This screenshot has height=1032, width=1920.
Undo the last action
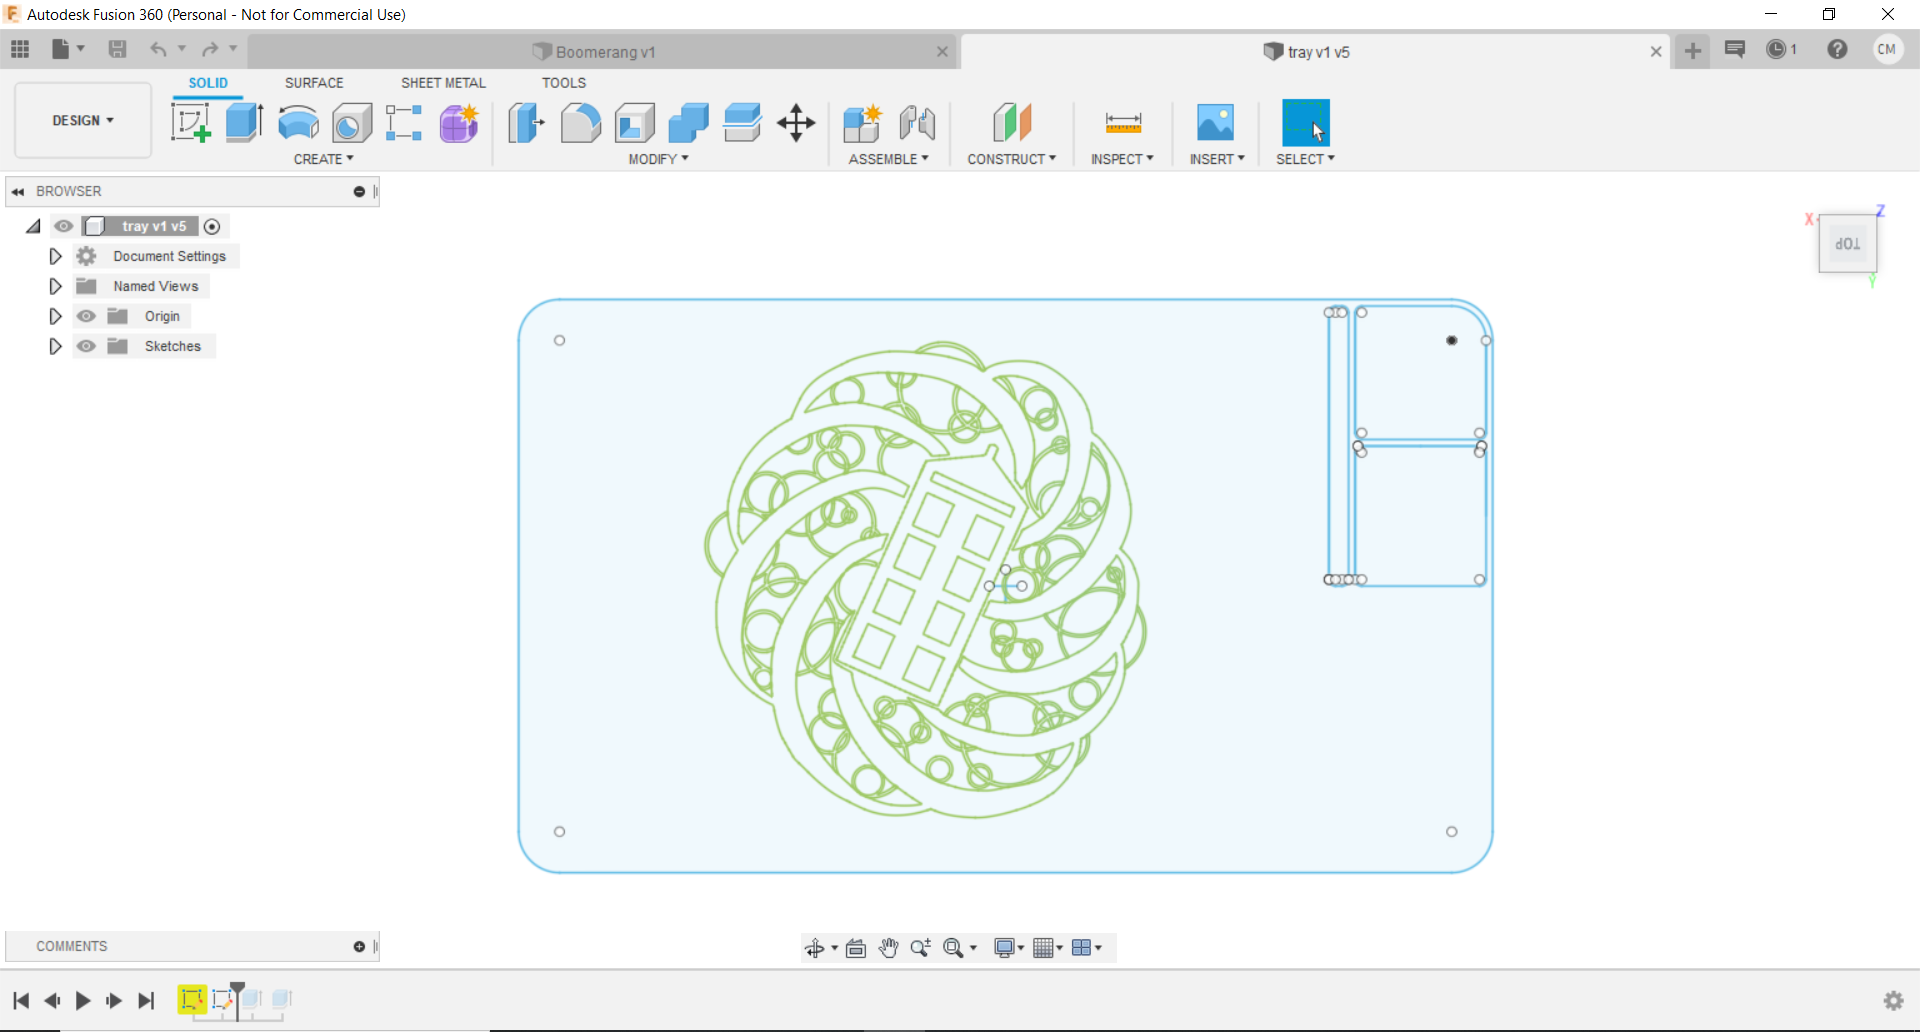click(x=158, y=49)
